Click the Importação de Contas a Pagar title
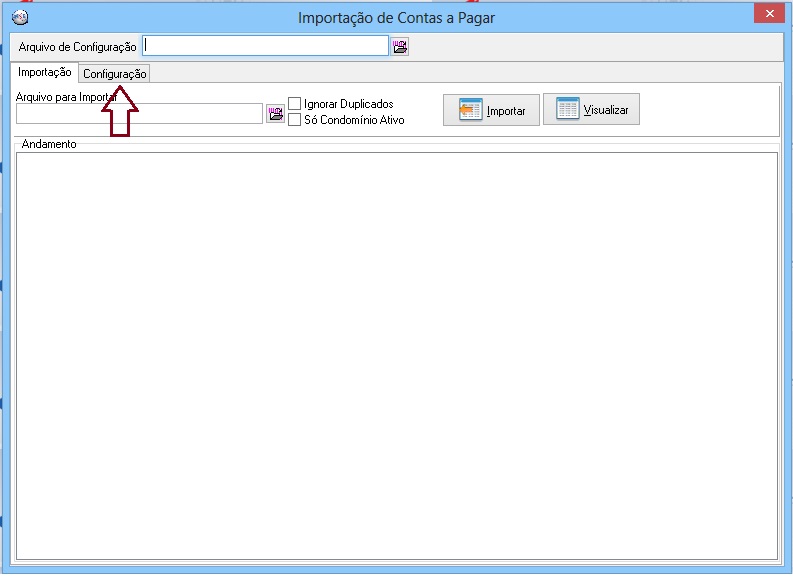 [396, 17]
